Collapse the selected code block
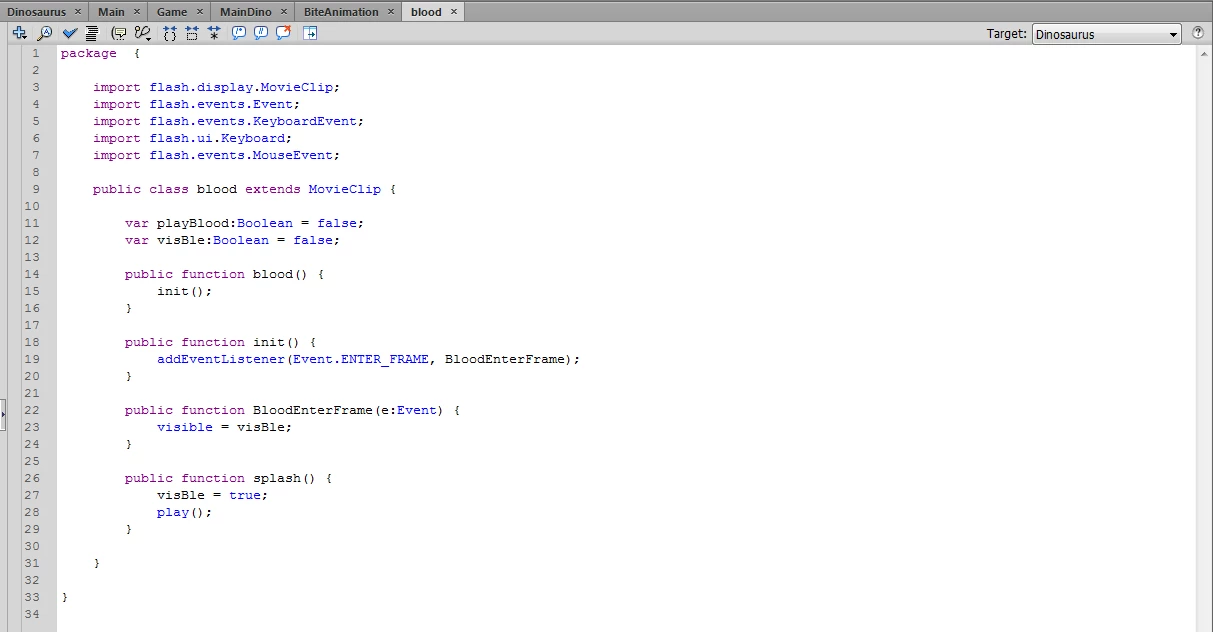Image resolution: width=1213 pixels, height=632 pixels. coord(191,33)
